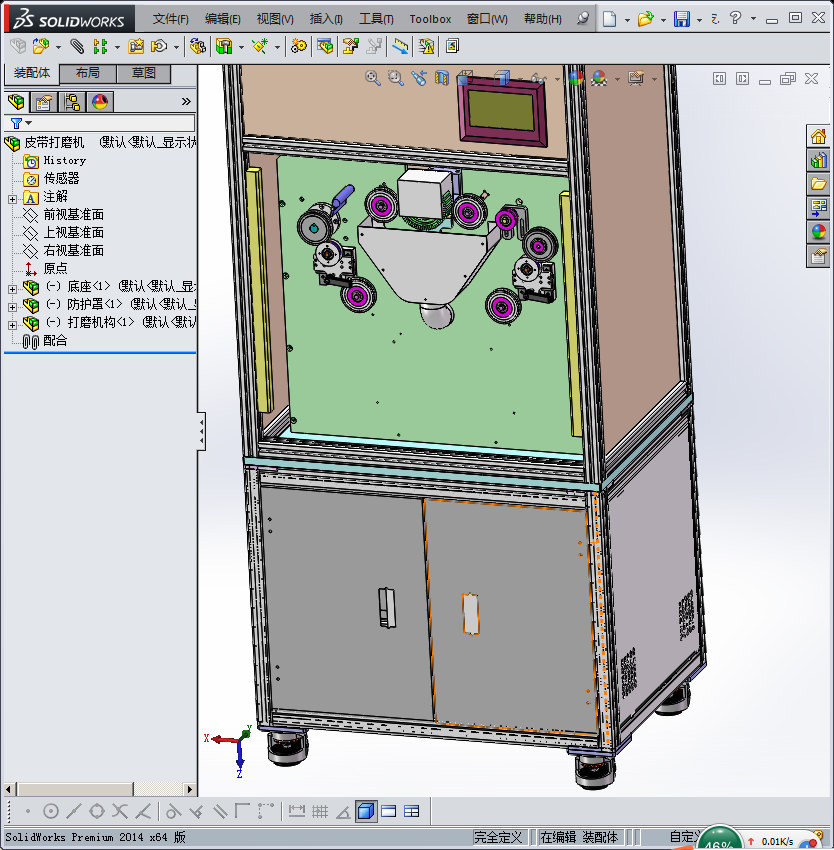Viewport: 834px width, 850px height.
Task: Open the FeatureManager design tree tab
Action: point(16,101)
